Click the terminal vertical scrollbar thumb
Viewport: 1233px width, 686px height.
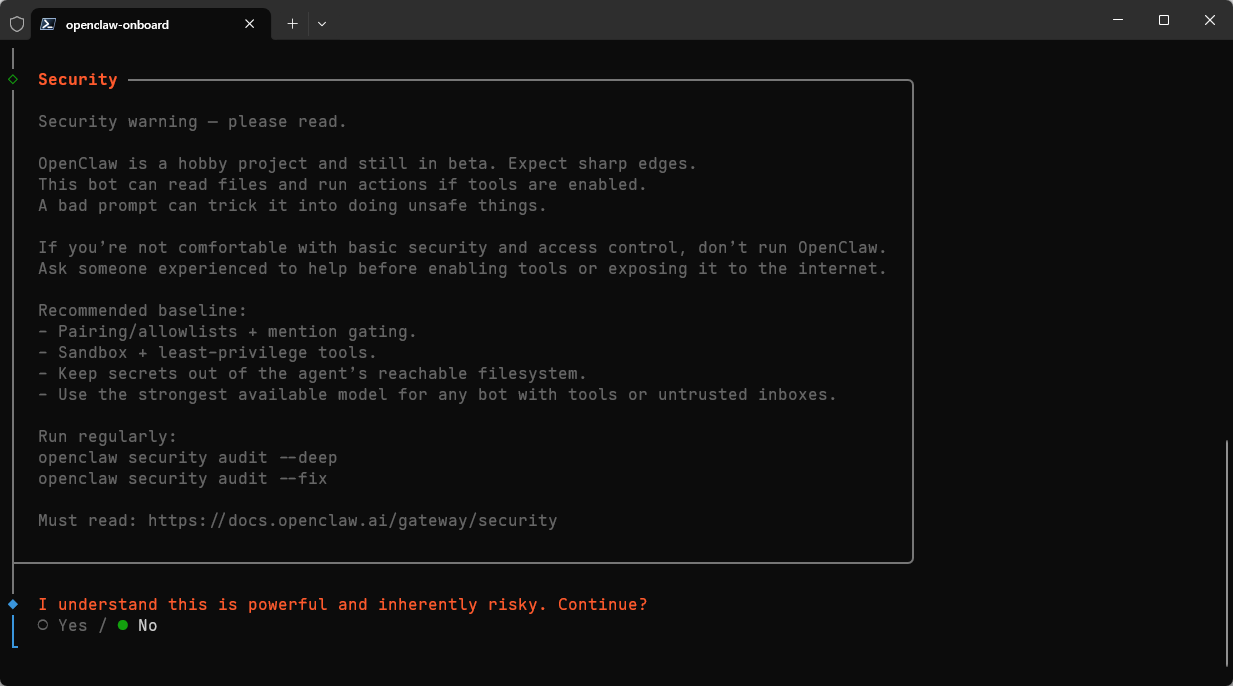click(x=1227, y=553)
